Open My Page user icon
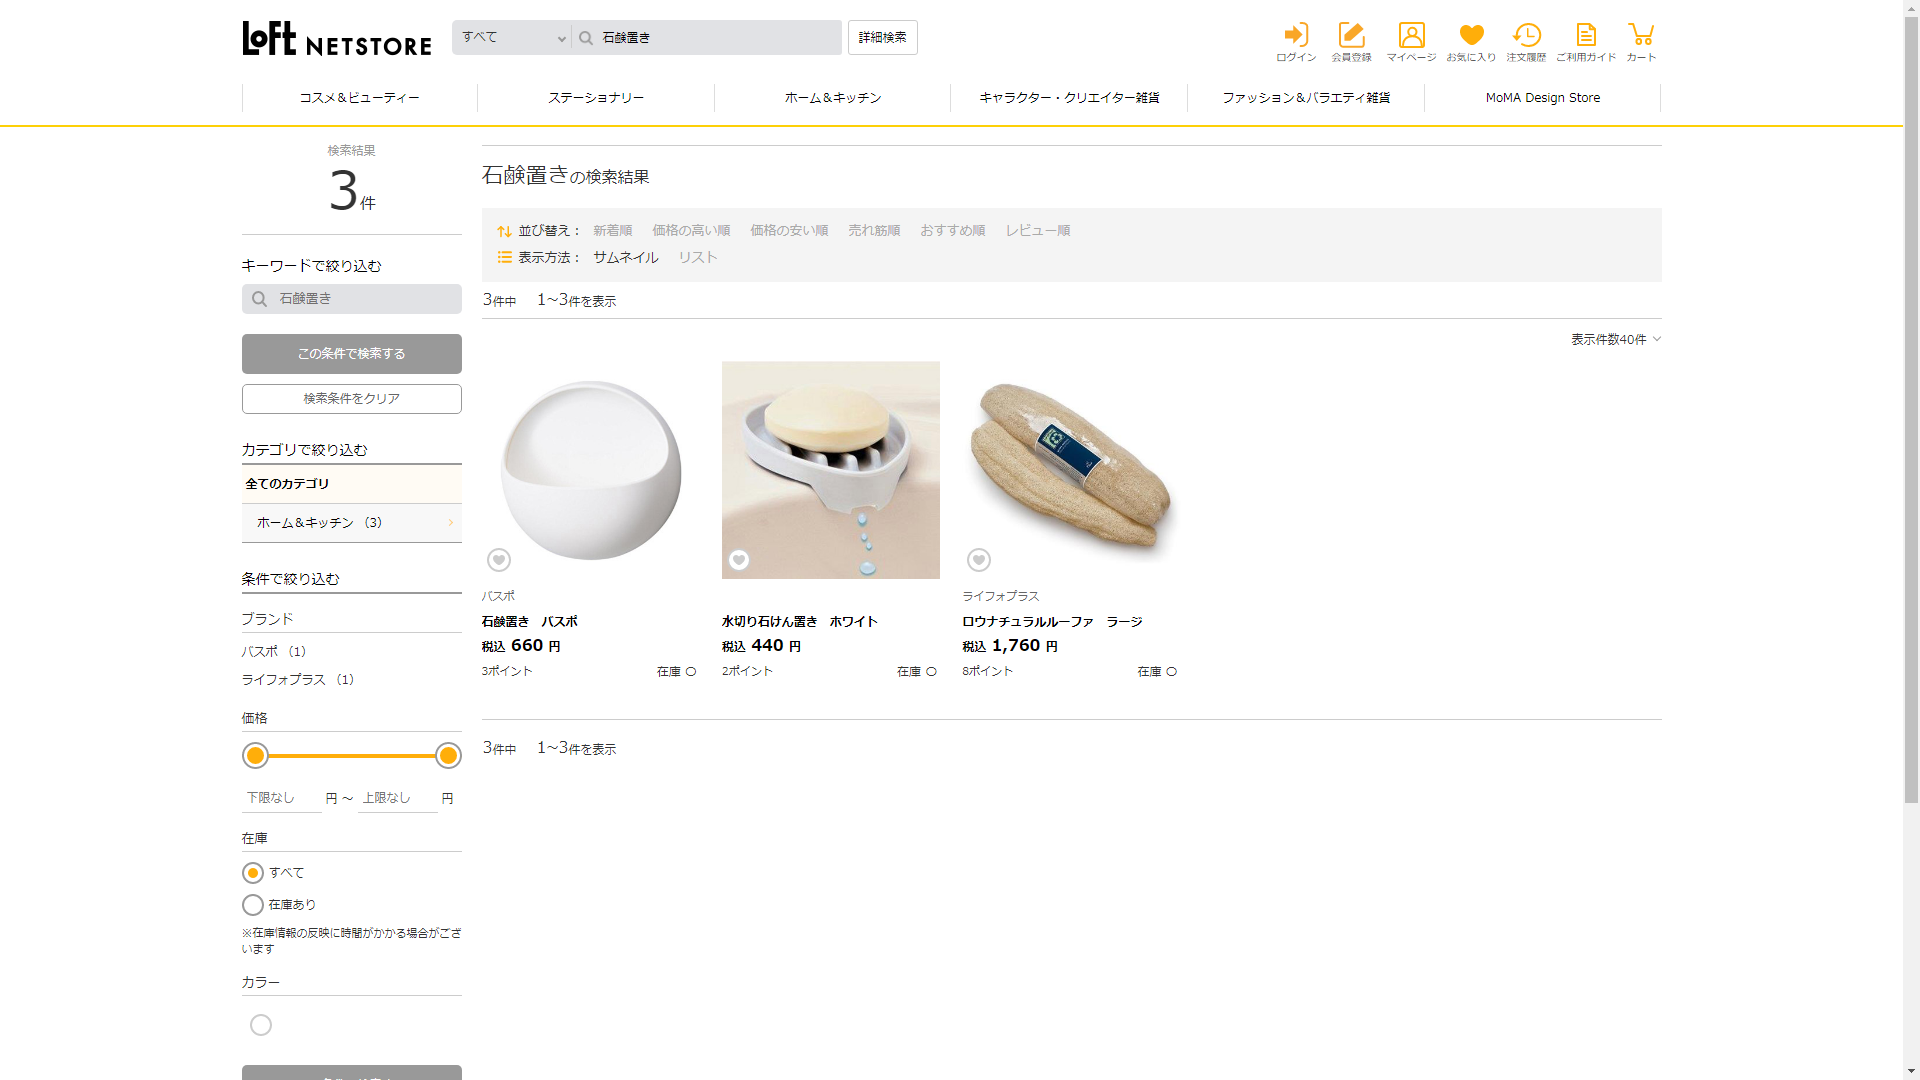Viewport: 1920px width, 1080px height. pos(1411,36)
